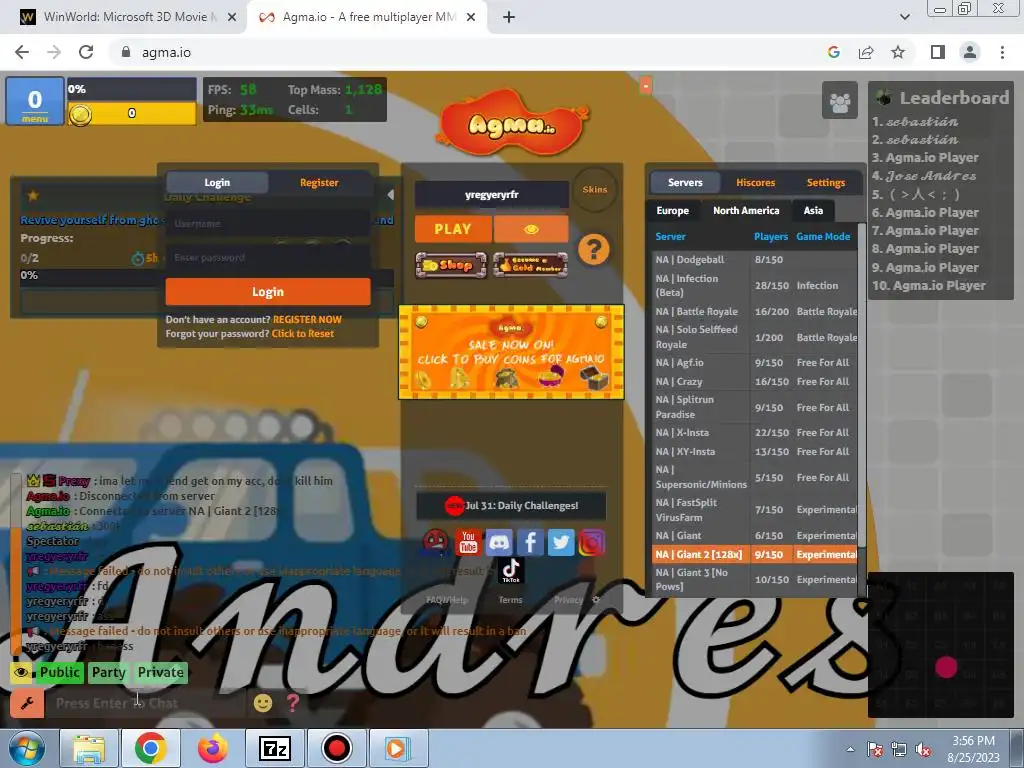Click the REGISTER NOW link
Image resolution: width=1024 pixels, height=768 pixels.
point(307,320)
